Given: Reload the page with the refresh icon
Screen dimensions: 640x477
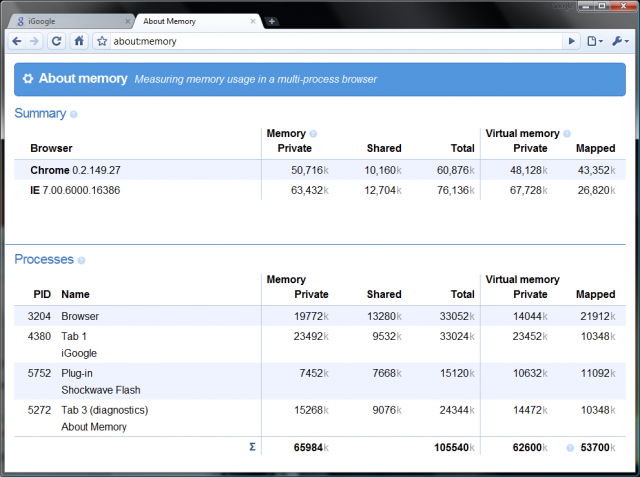Looking at the screenshot, I should coord(56,41).
